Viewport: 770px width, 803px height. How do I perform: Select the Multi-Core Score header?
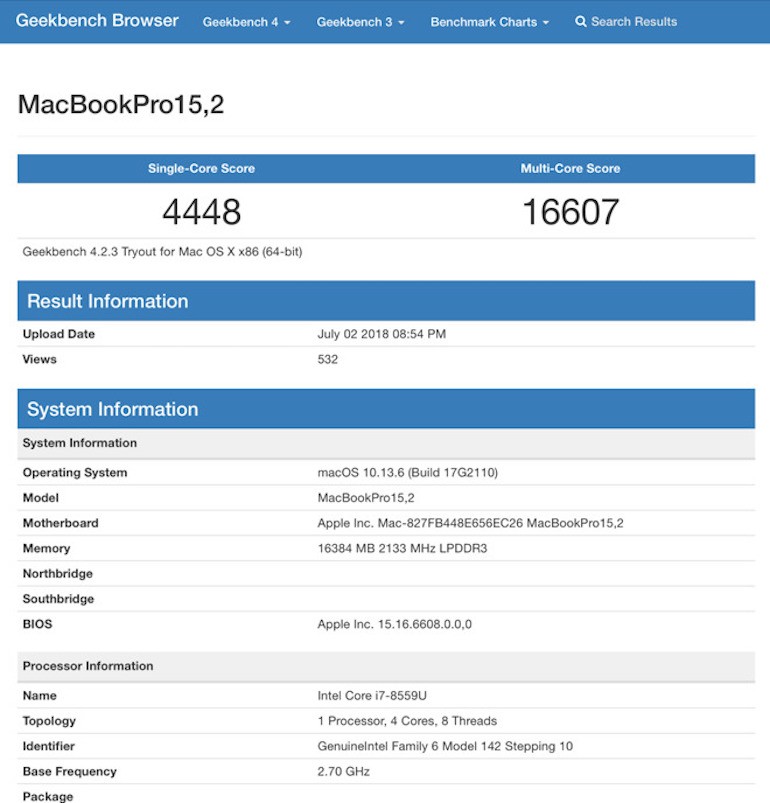[x=570, y=169]
